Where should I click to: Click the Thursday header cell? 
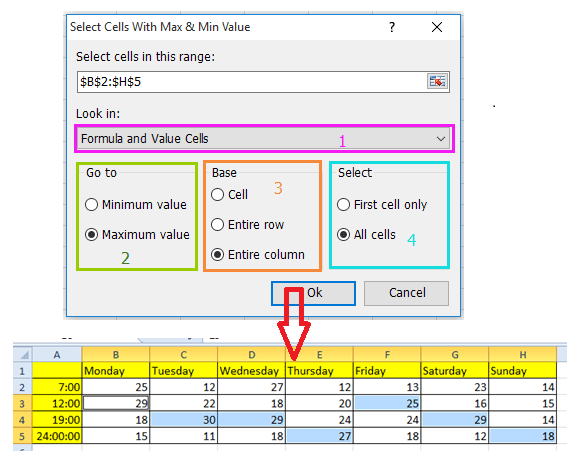tap(319, 370)
